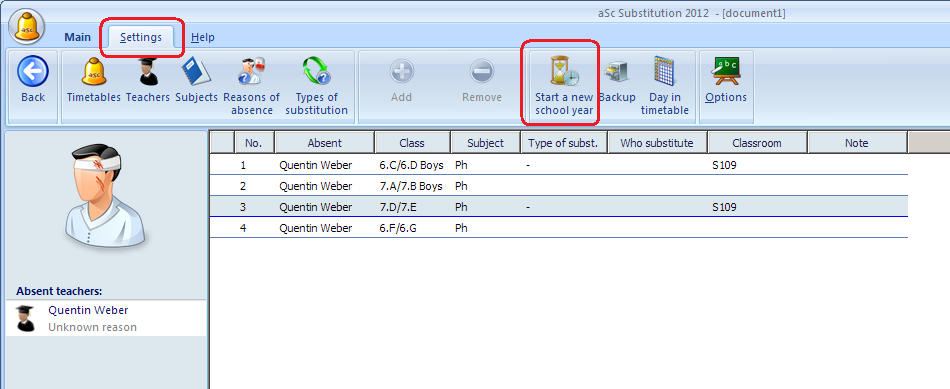Click the Who substitute column header
This screenshot has height=389, width=950.
pos(656,143)
